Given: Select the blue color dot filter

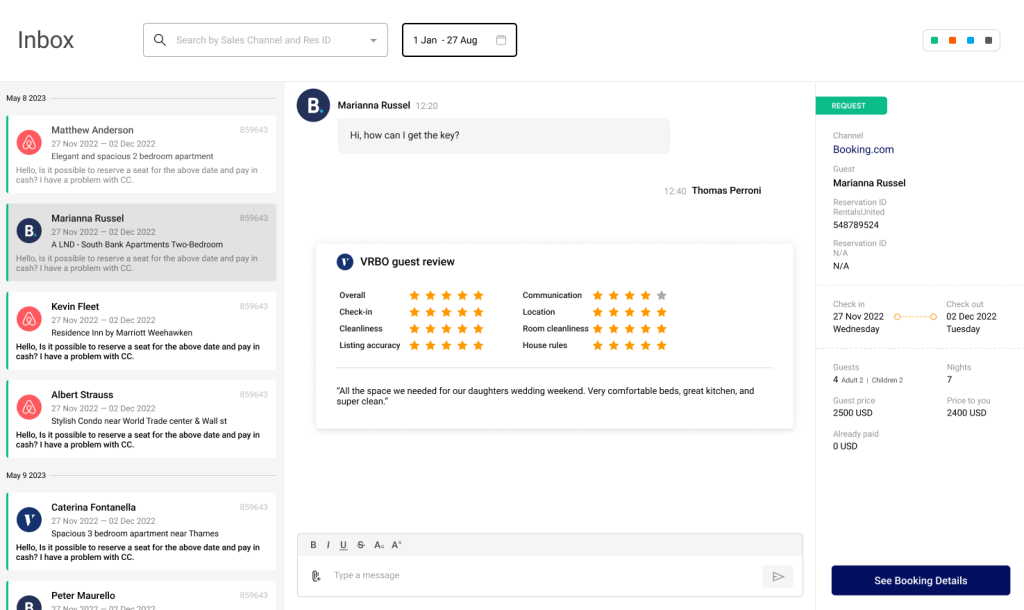Looking at the screenshot, I should tap(970, 40).
